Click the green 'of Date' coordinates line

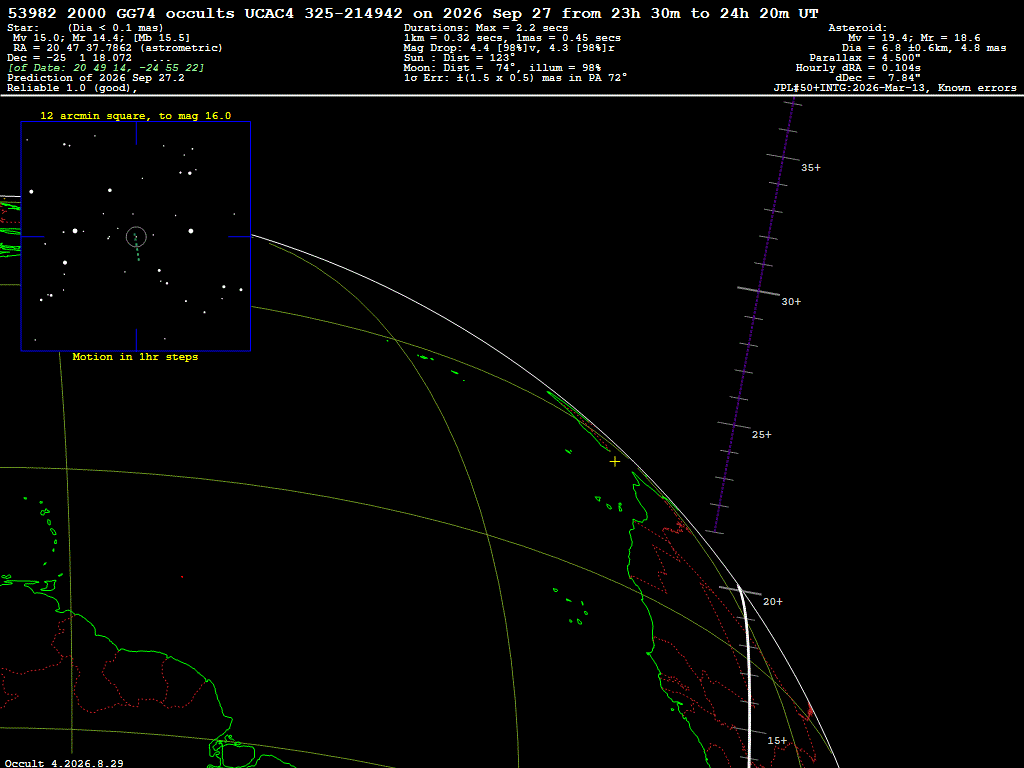(106, 68)
